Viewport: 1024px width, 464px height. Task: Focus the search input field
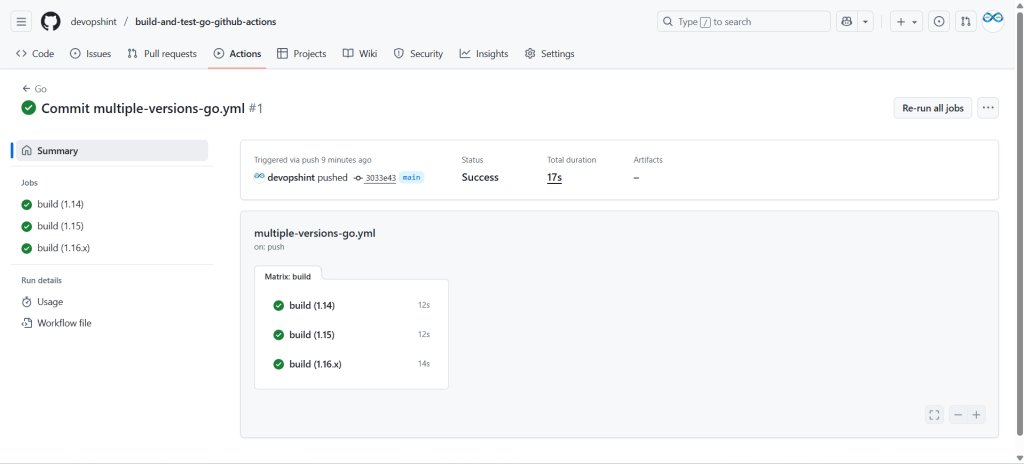pos(744,22)
